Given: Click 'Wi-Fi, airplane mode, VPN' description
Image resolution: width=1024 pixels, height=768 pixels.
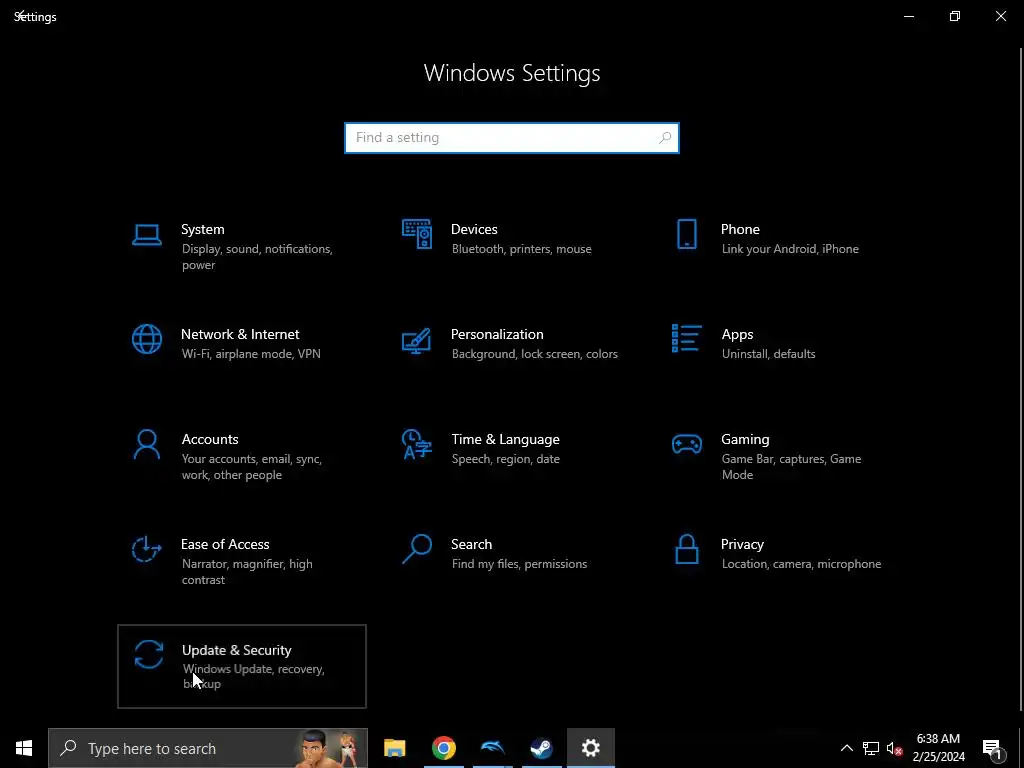Looking at the screenshot, I should (x=251, y=354).
